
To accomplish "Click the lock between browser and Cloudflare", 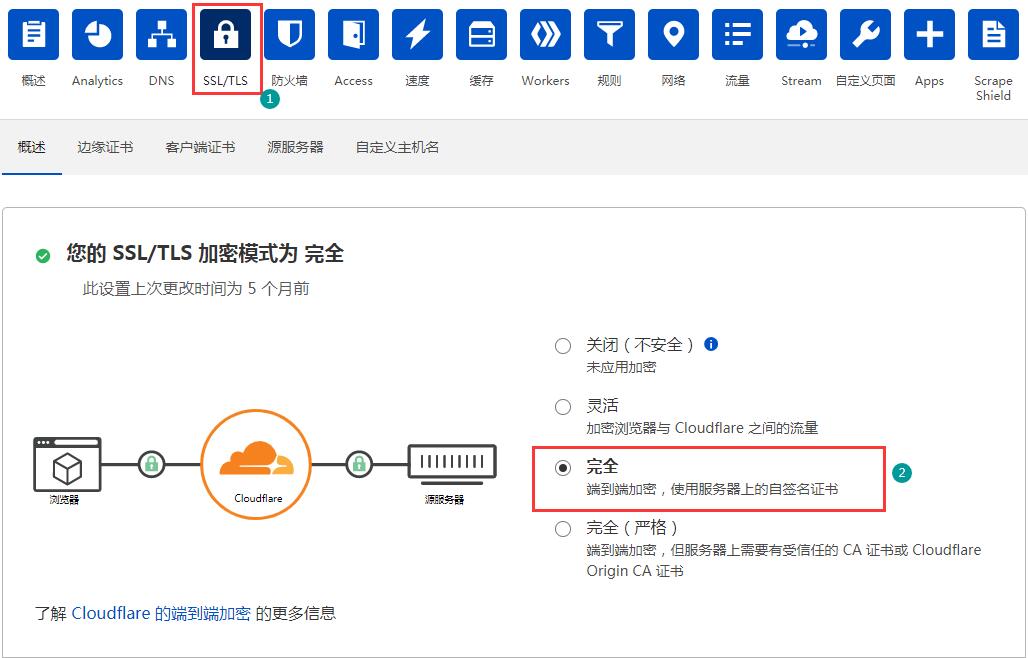I will pyautogui.click(x=151, y=465).
